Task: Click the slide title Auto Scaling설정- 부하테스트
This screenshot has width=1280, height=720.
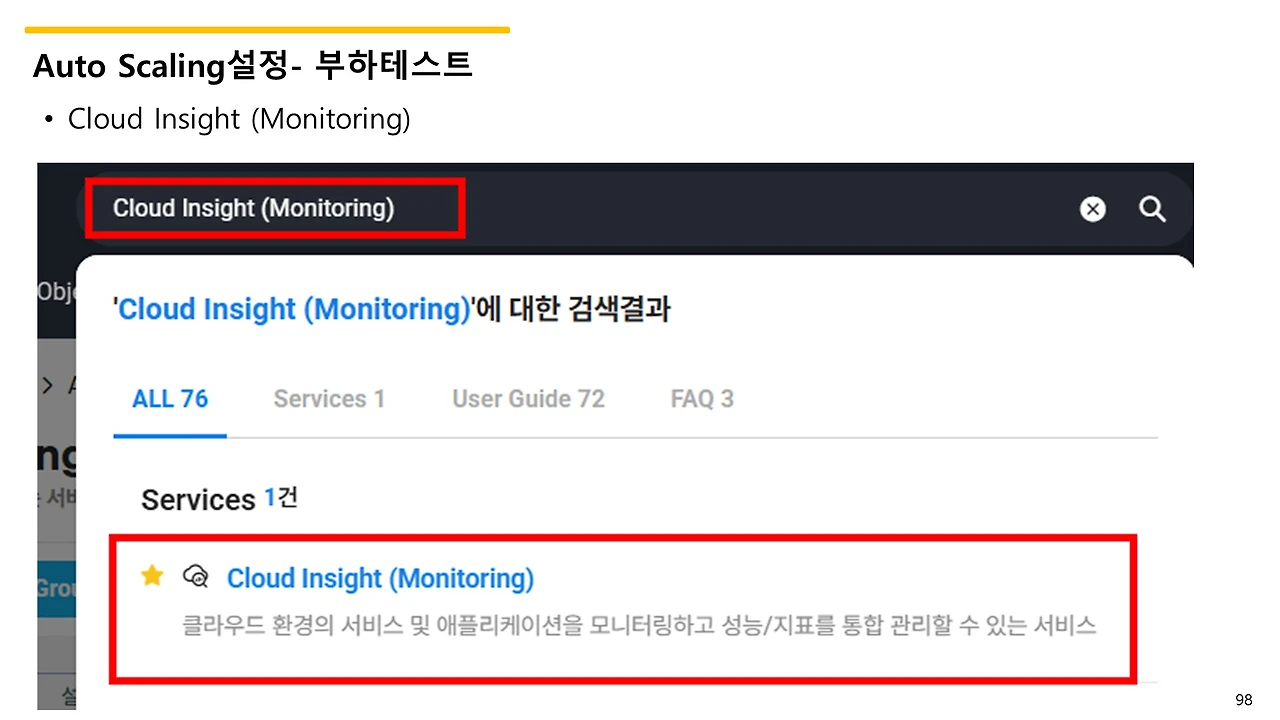Action: [x=252, y=66]
